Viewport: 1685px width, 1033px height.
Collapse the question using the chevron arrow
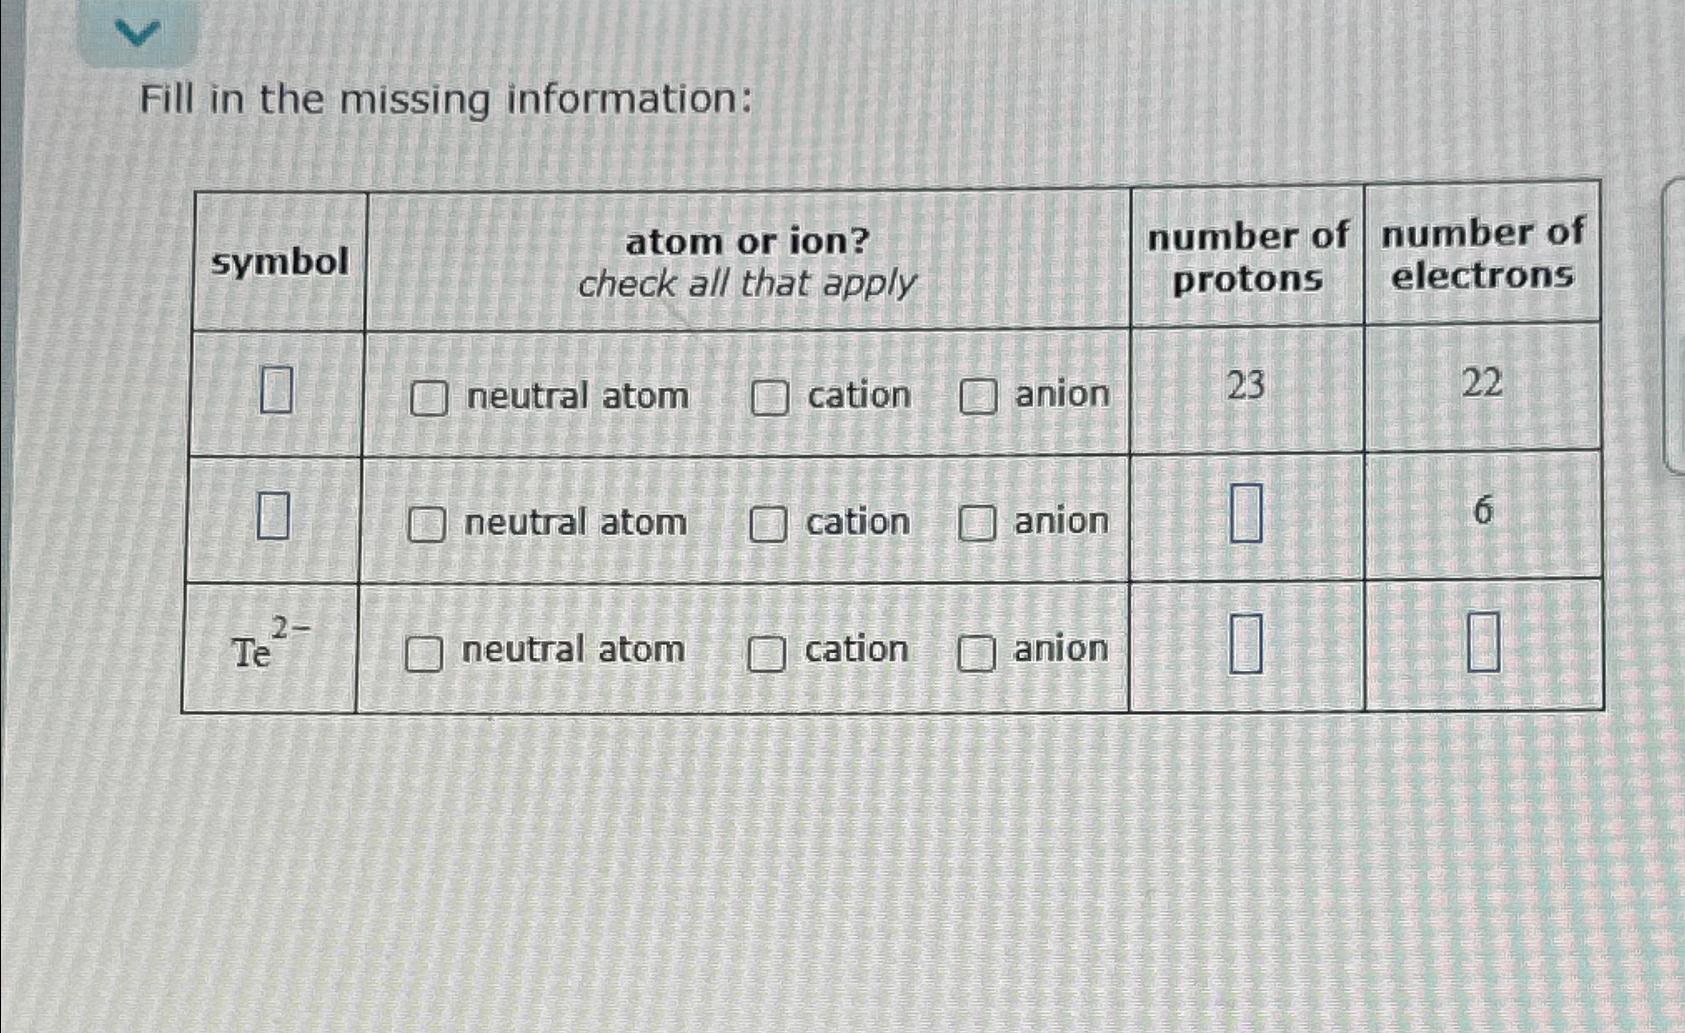[x=138, y=31]
